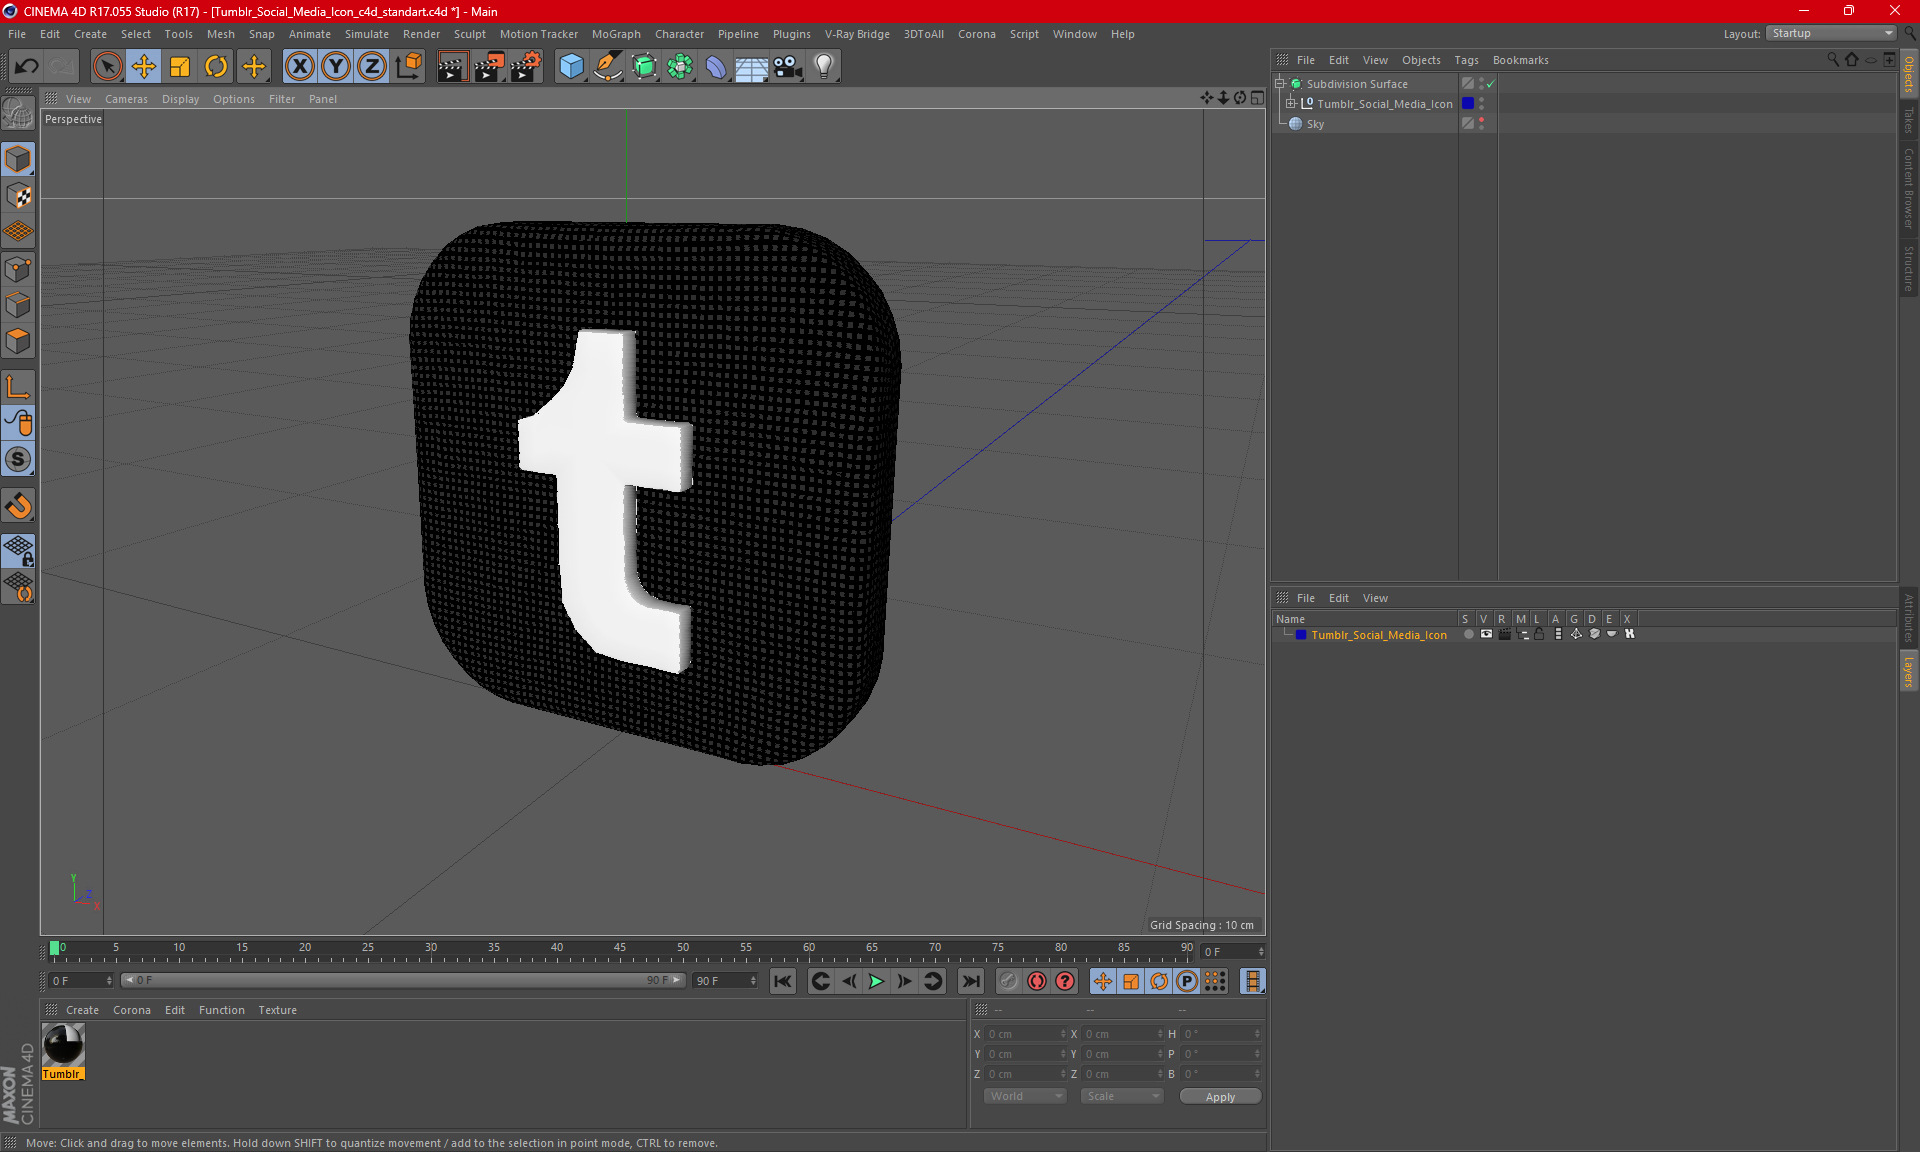The height and width of the screenshot is (1152, 1920).
Task: Open material manager Texture menu
Action: click(x=277, y=1010)
